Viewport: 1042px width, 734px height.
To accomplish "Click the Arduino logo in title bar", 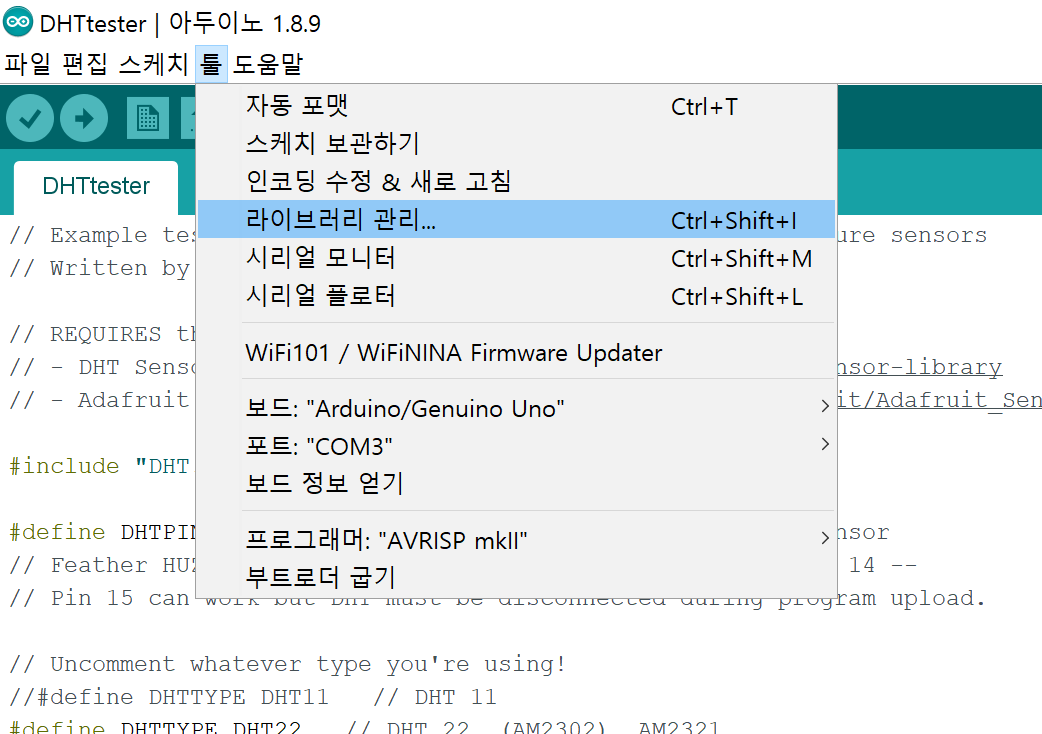I will (x=18, y=22).
